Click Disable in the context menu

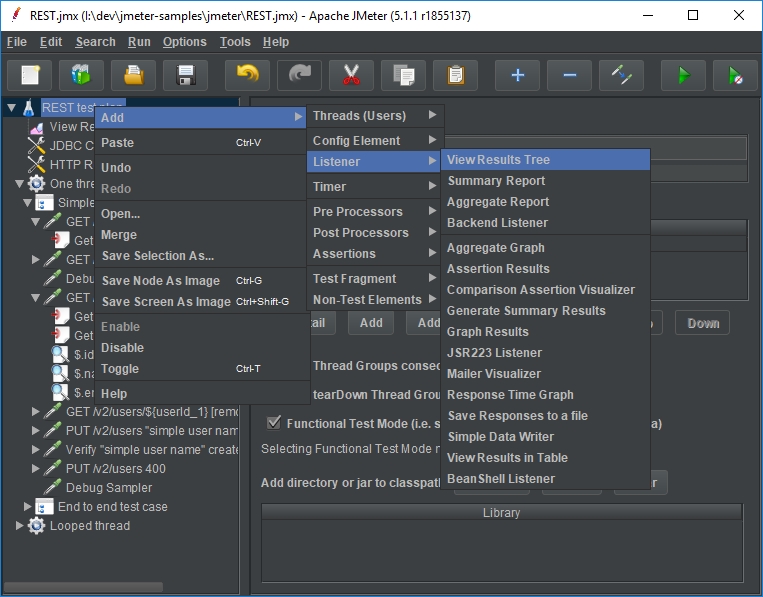202,347
